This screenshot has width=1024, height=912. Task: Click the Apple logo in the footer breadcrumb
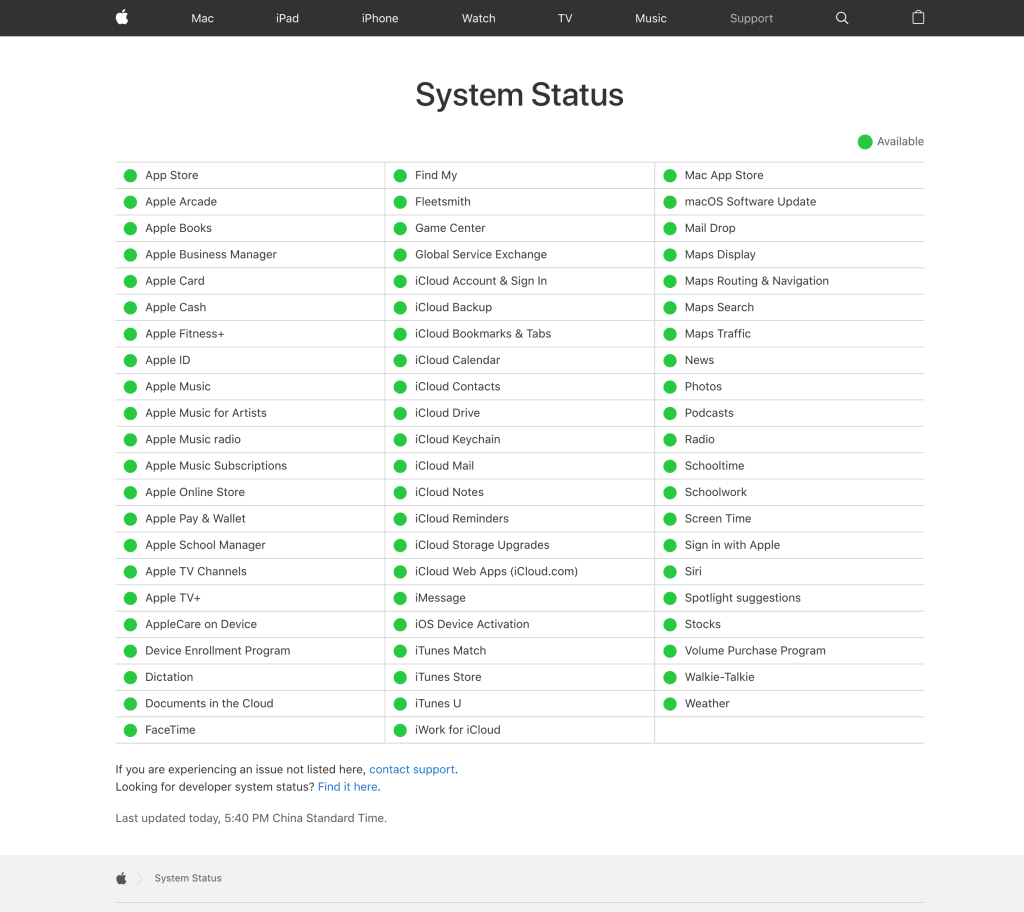point(121,878)
